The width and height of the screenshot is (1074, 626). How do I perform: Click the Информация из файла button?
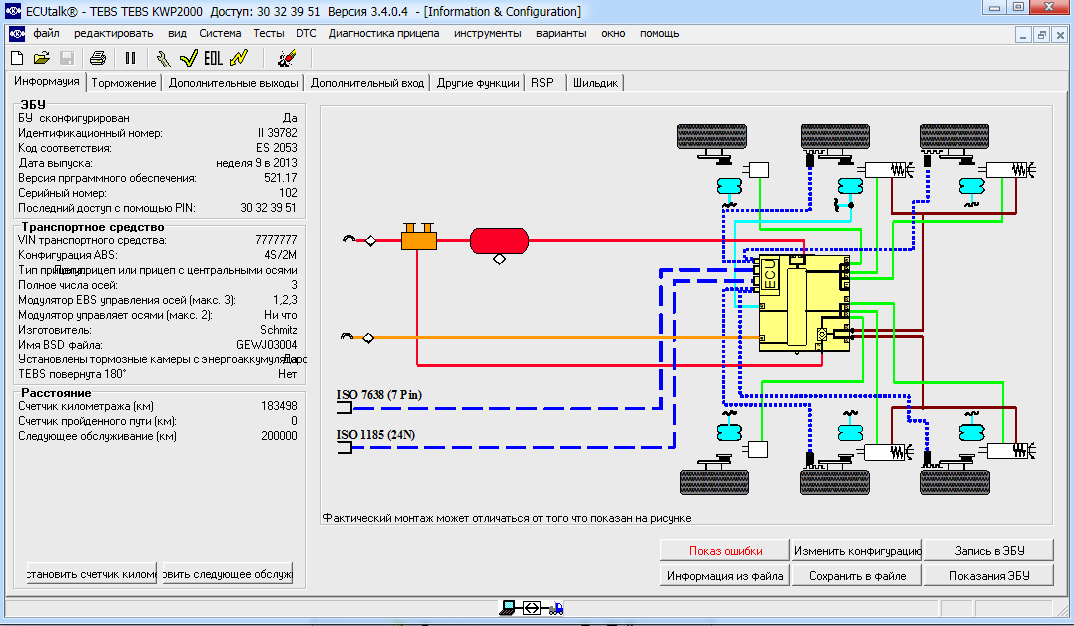tap(725, 575)
